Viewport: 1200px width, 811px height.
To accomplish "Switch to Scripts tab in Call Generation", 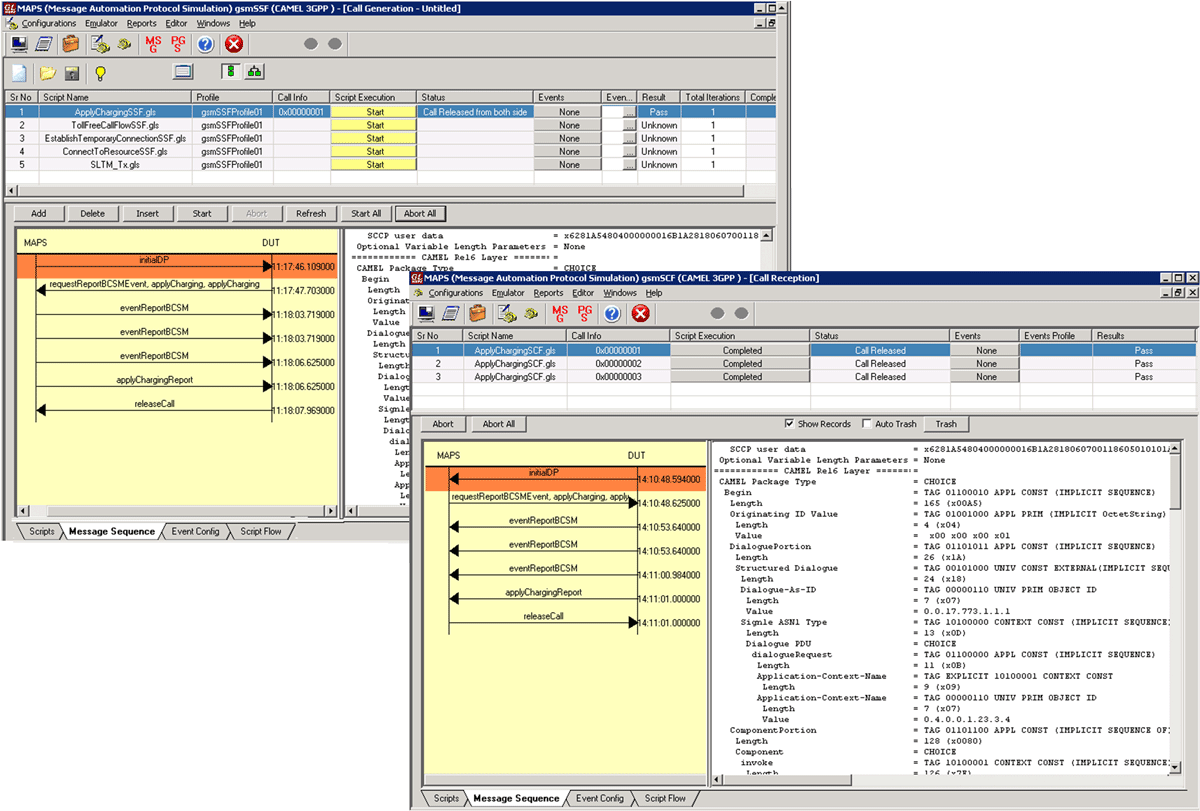I will (42, 532).
